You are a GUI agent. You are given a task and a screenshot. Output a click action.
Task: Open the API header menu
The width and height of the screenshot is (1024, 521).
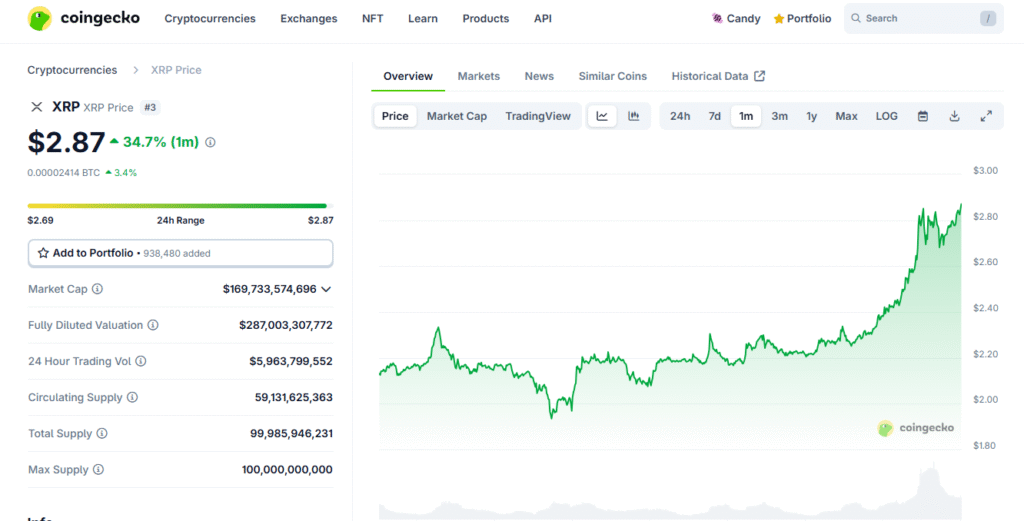[543, 18]
